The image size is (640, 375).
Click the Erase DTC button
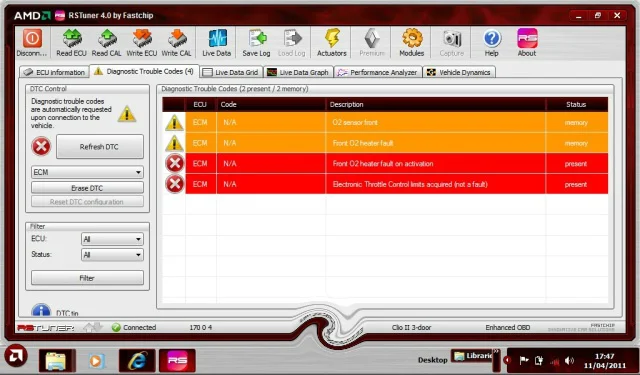coord(87,188)
